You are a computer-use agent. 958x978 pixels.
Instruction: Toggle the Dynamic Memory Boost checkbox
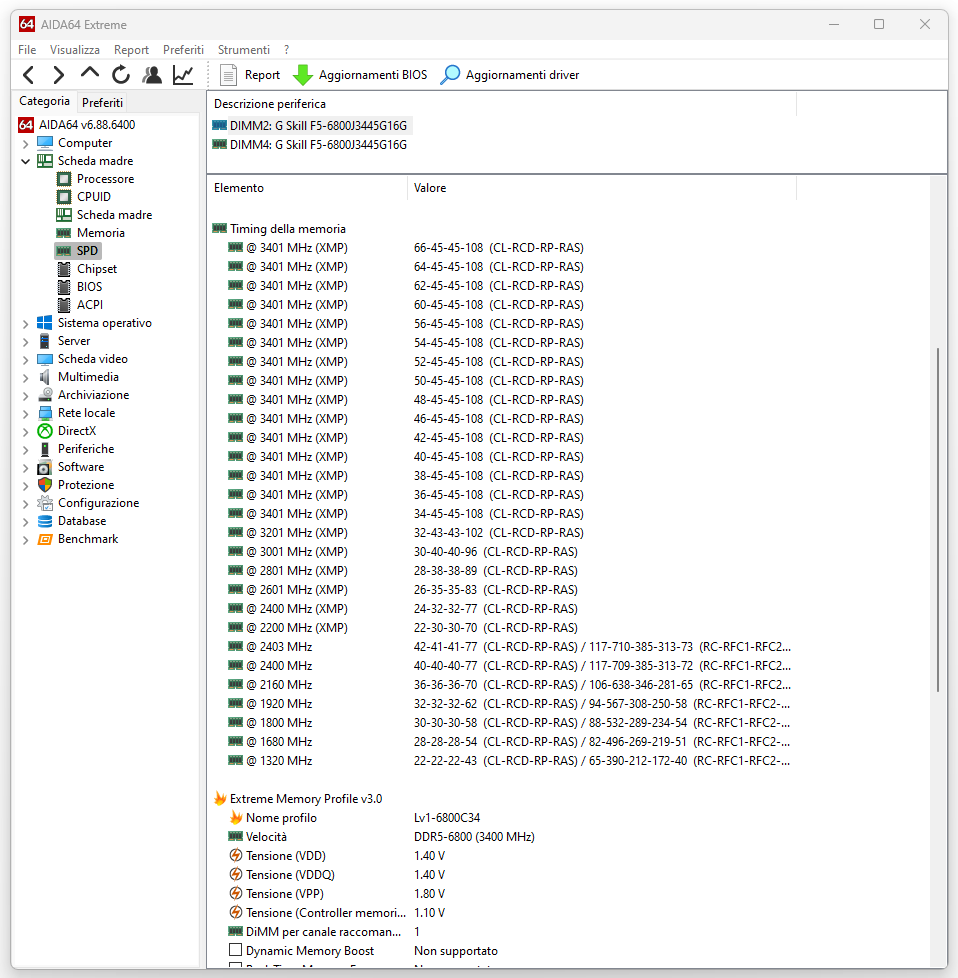pyautogui.click(x=235, y=950)
